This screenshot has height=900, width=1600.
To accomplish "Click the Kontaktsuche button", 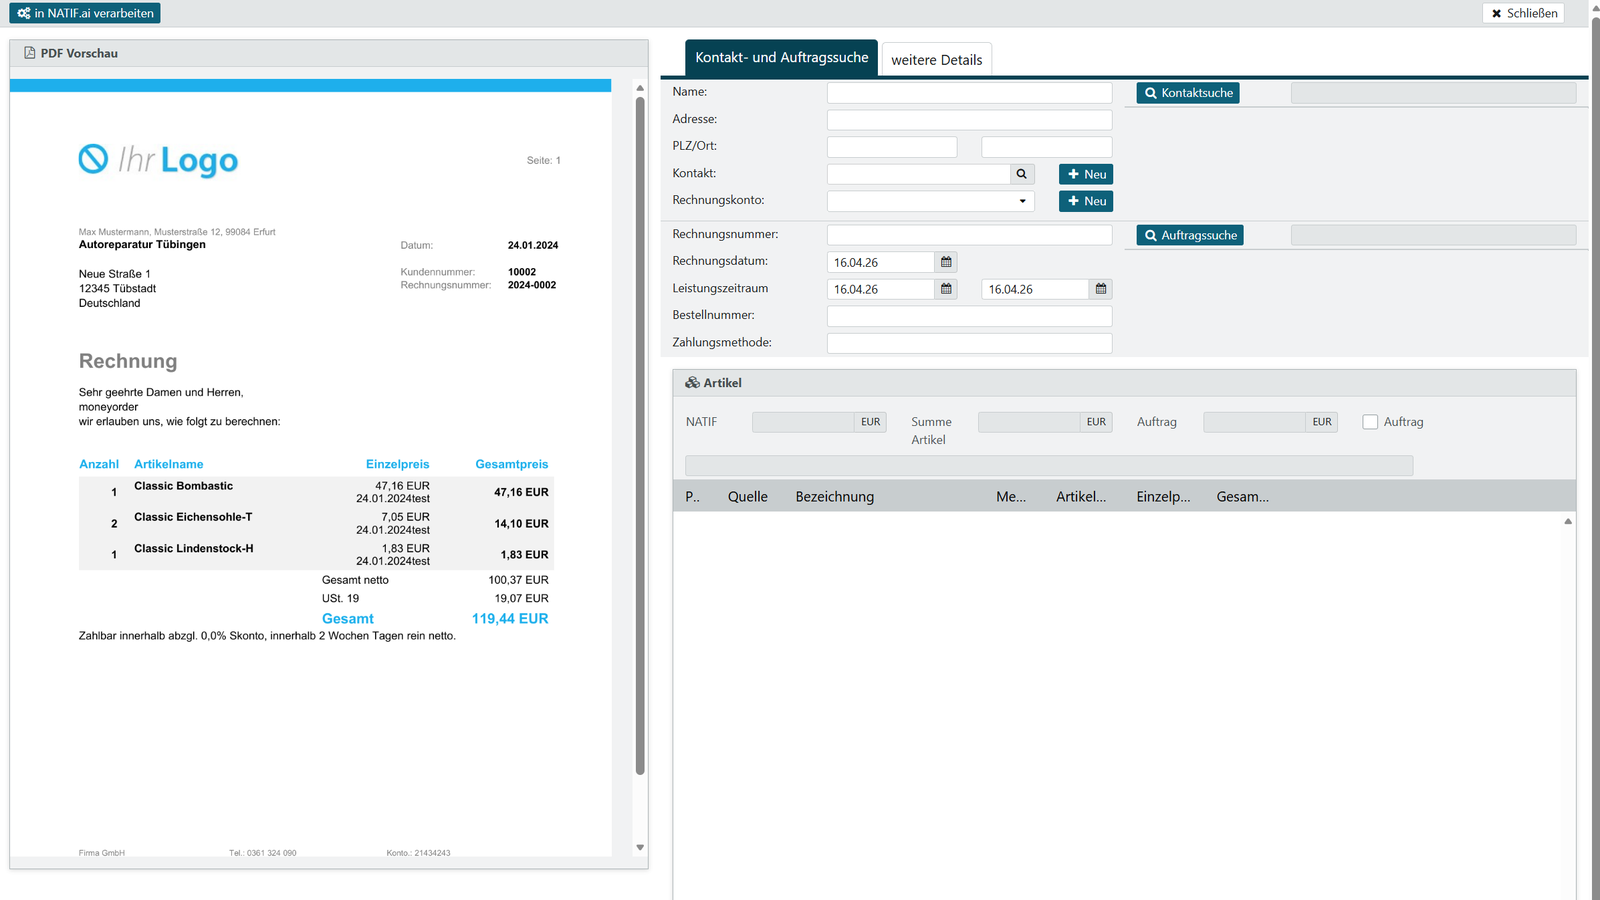I will [1188, 93].
